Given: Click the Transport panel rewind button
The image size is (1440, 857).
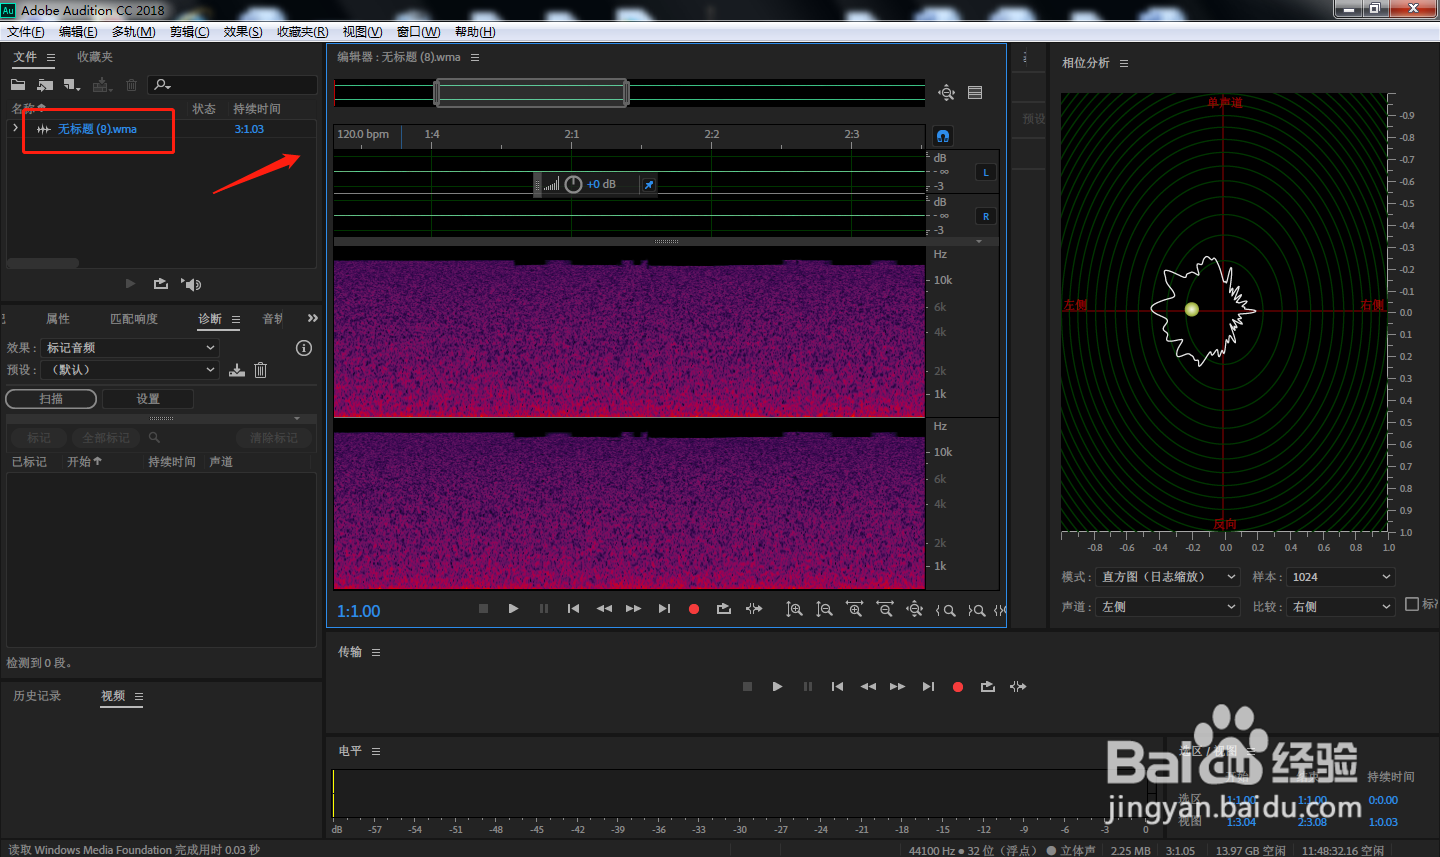Looking at the screenshot, I should pyautogui.click(x=868, y=686).
